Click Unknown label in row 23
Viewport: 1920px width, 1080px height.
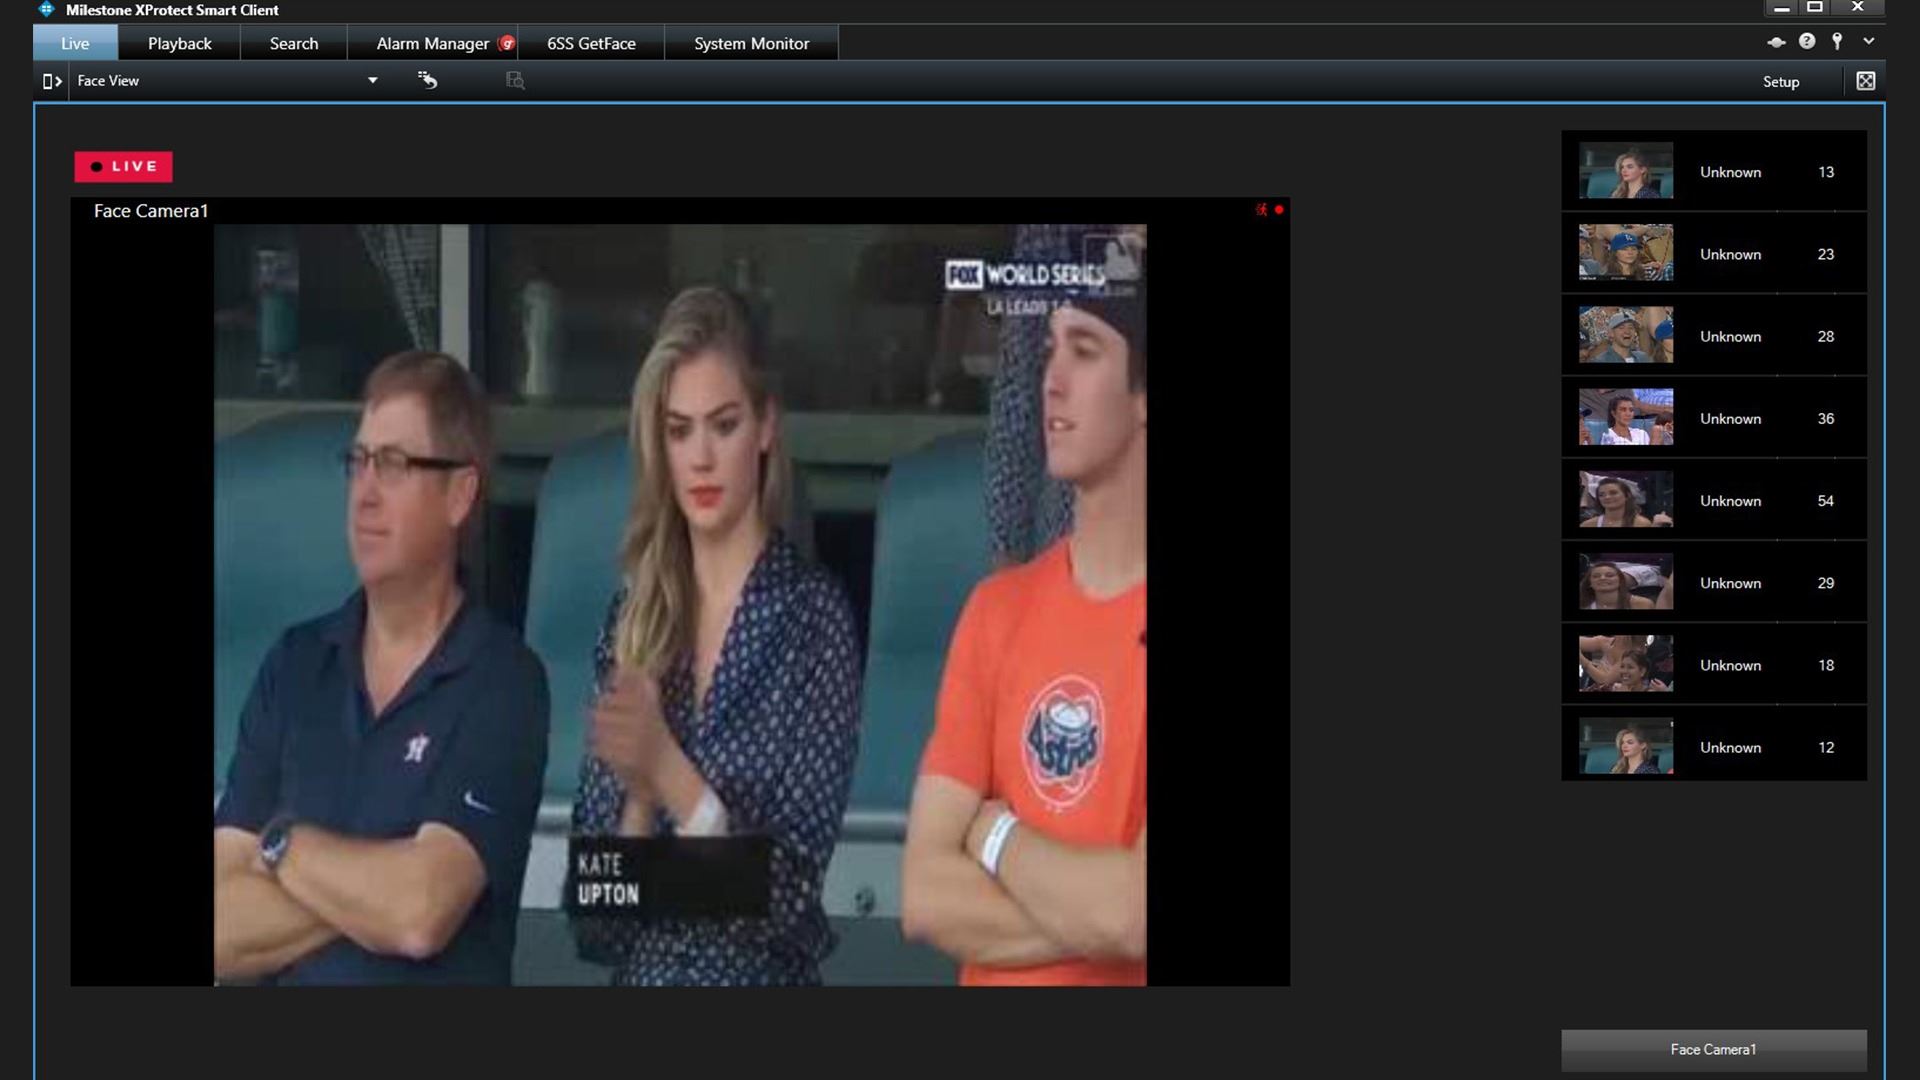click(1730, 254)
